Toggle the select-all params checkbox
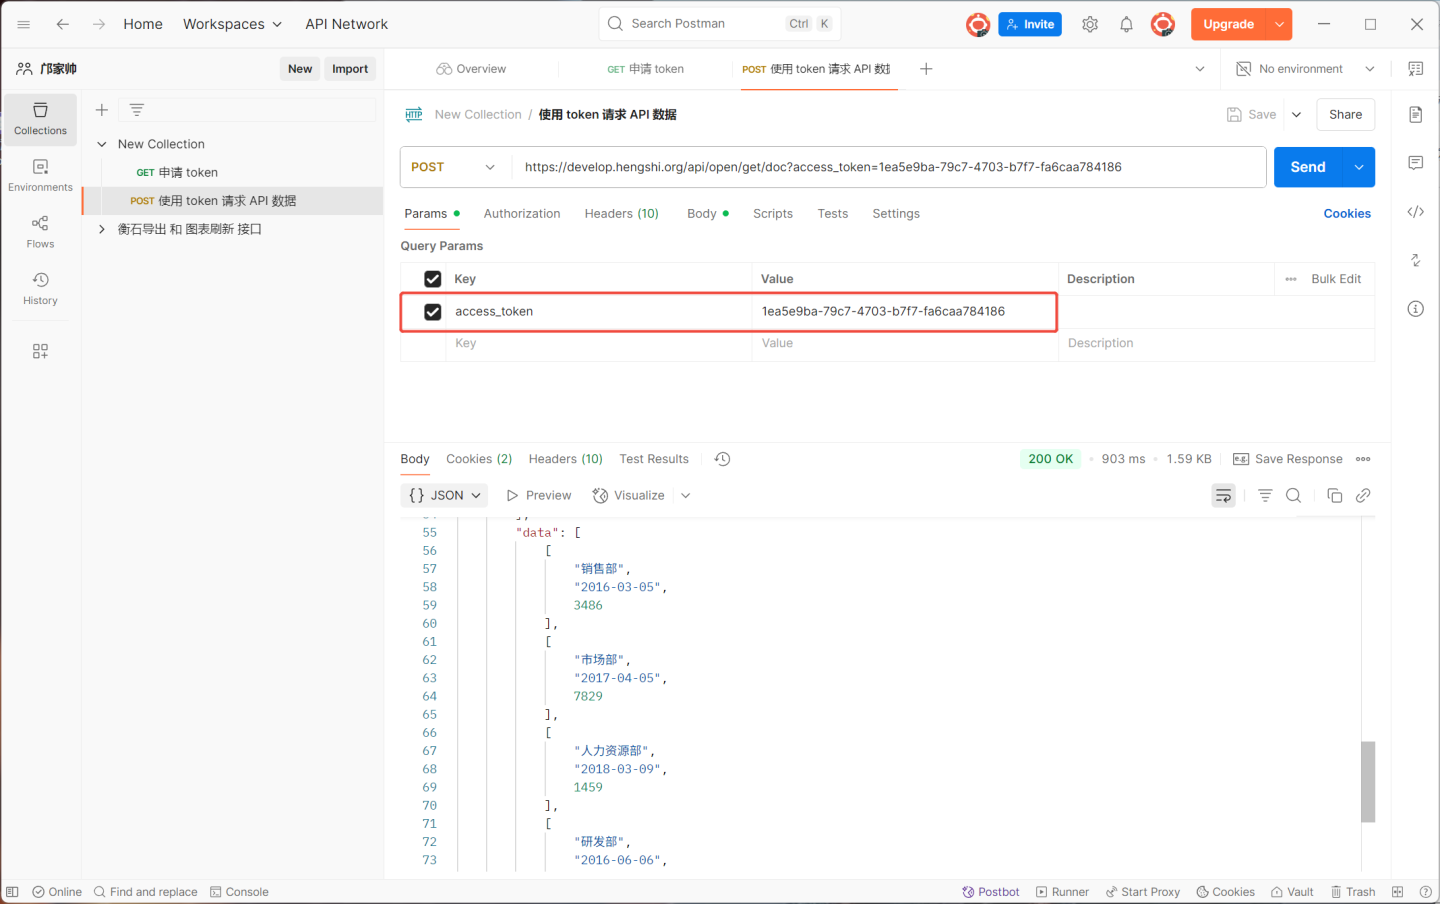 433,279
